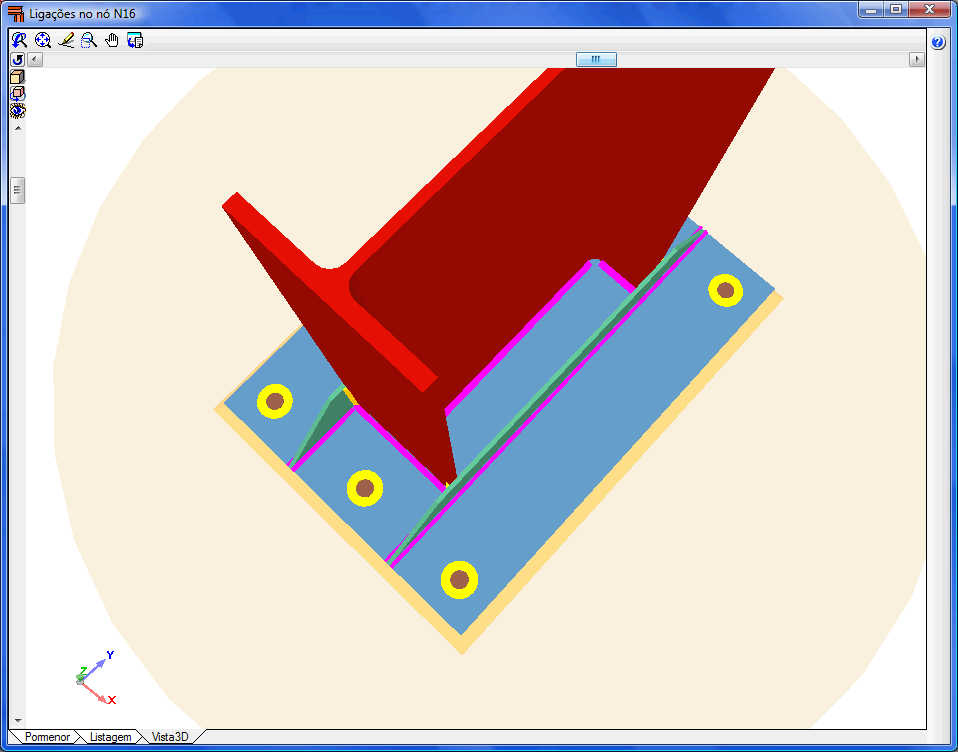Open the help question mark button
Viewport: 958px width, 752px height.
point(938,42)
